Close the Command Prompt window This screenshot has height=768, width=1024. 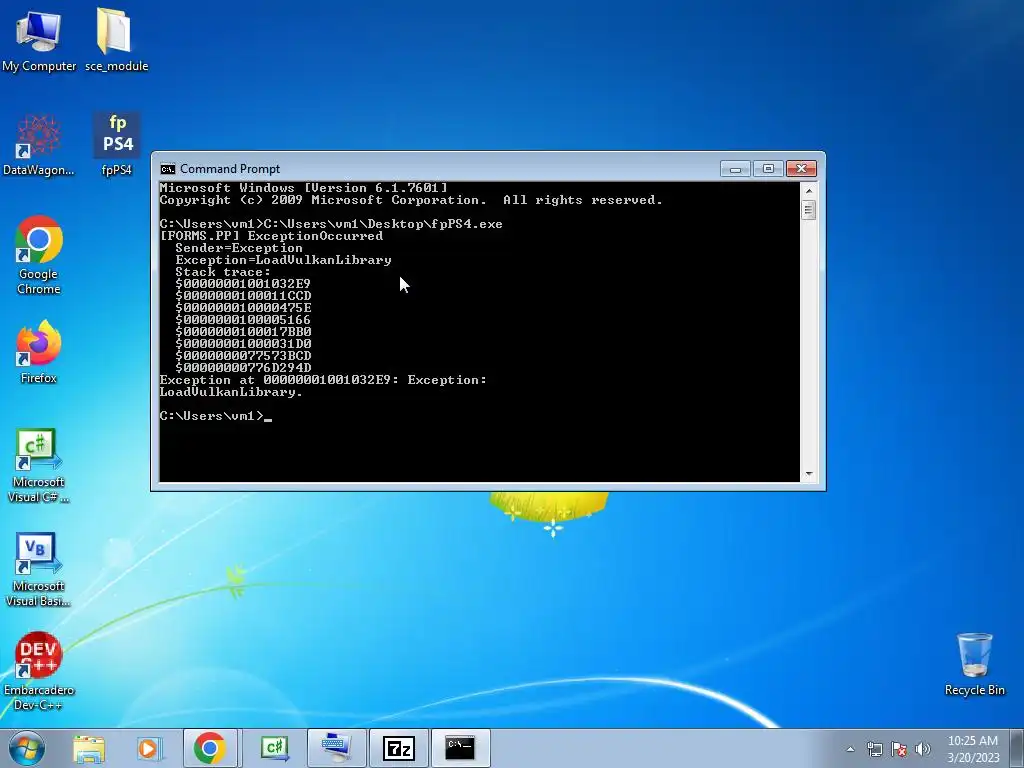pos(801,169)
